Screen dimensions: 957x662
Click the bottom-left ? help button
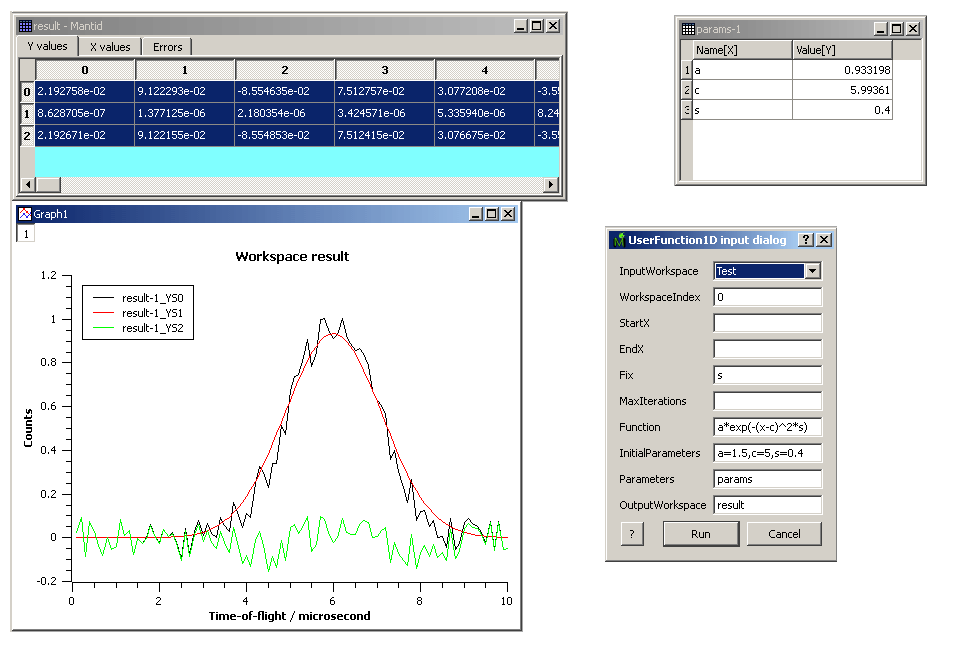(x=632, y=534)
